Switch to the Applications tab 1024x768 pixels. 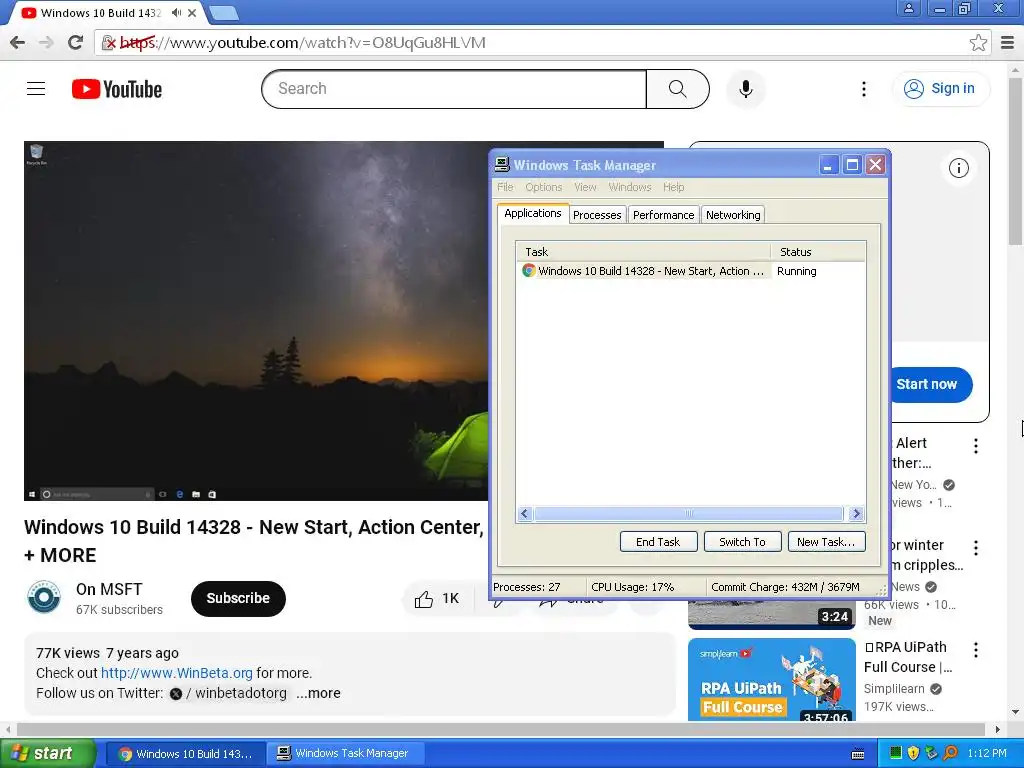point(532,214)
